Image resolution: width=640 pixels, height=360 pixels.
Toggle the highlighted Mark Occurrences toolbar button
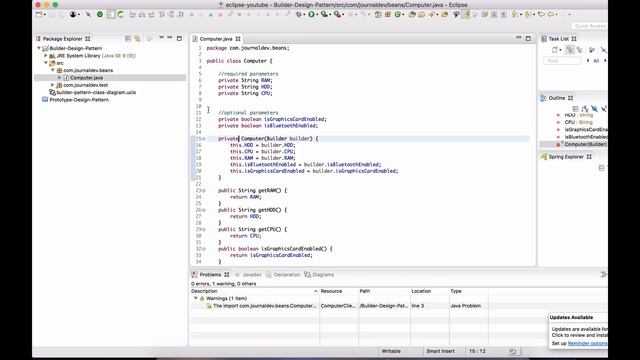466,14
